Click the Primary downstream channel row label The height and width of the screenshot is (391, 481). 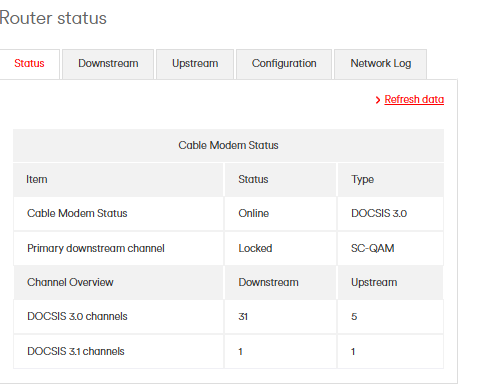click(96, 249)
